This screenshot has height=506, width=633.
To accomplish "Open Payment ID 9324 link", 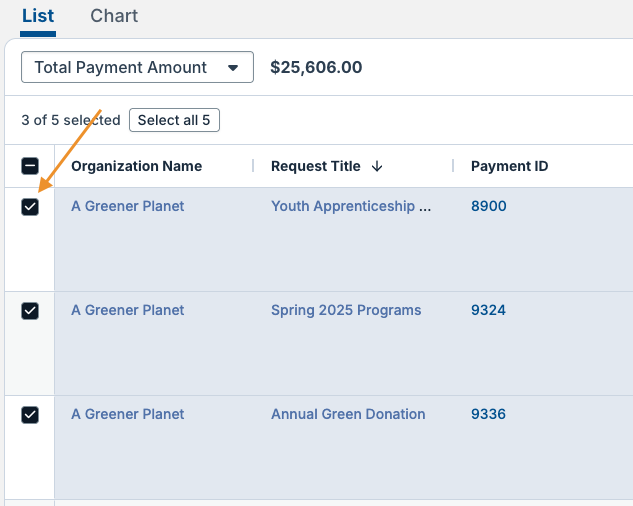I will pyautogui.click(x=489, y=310).
